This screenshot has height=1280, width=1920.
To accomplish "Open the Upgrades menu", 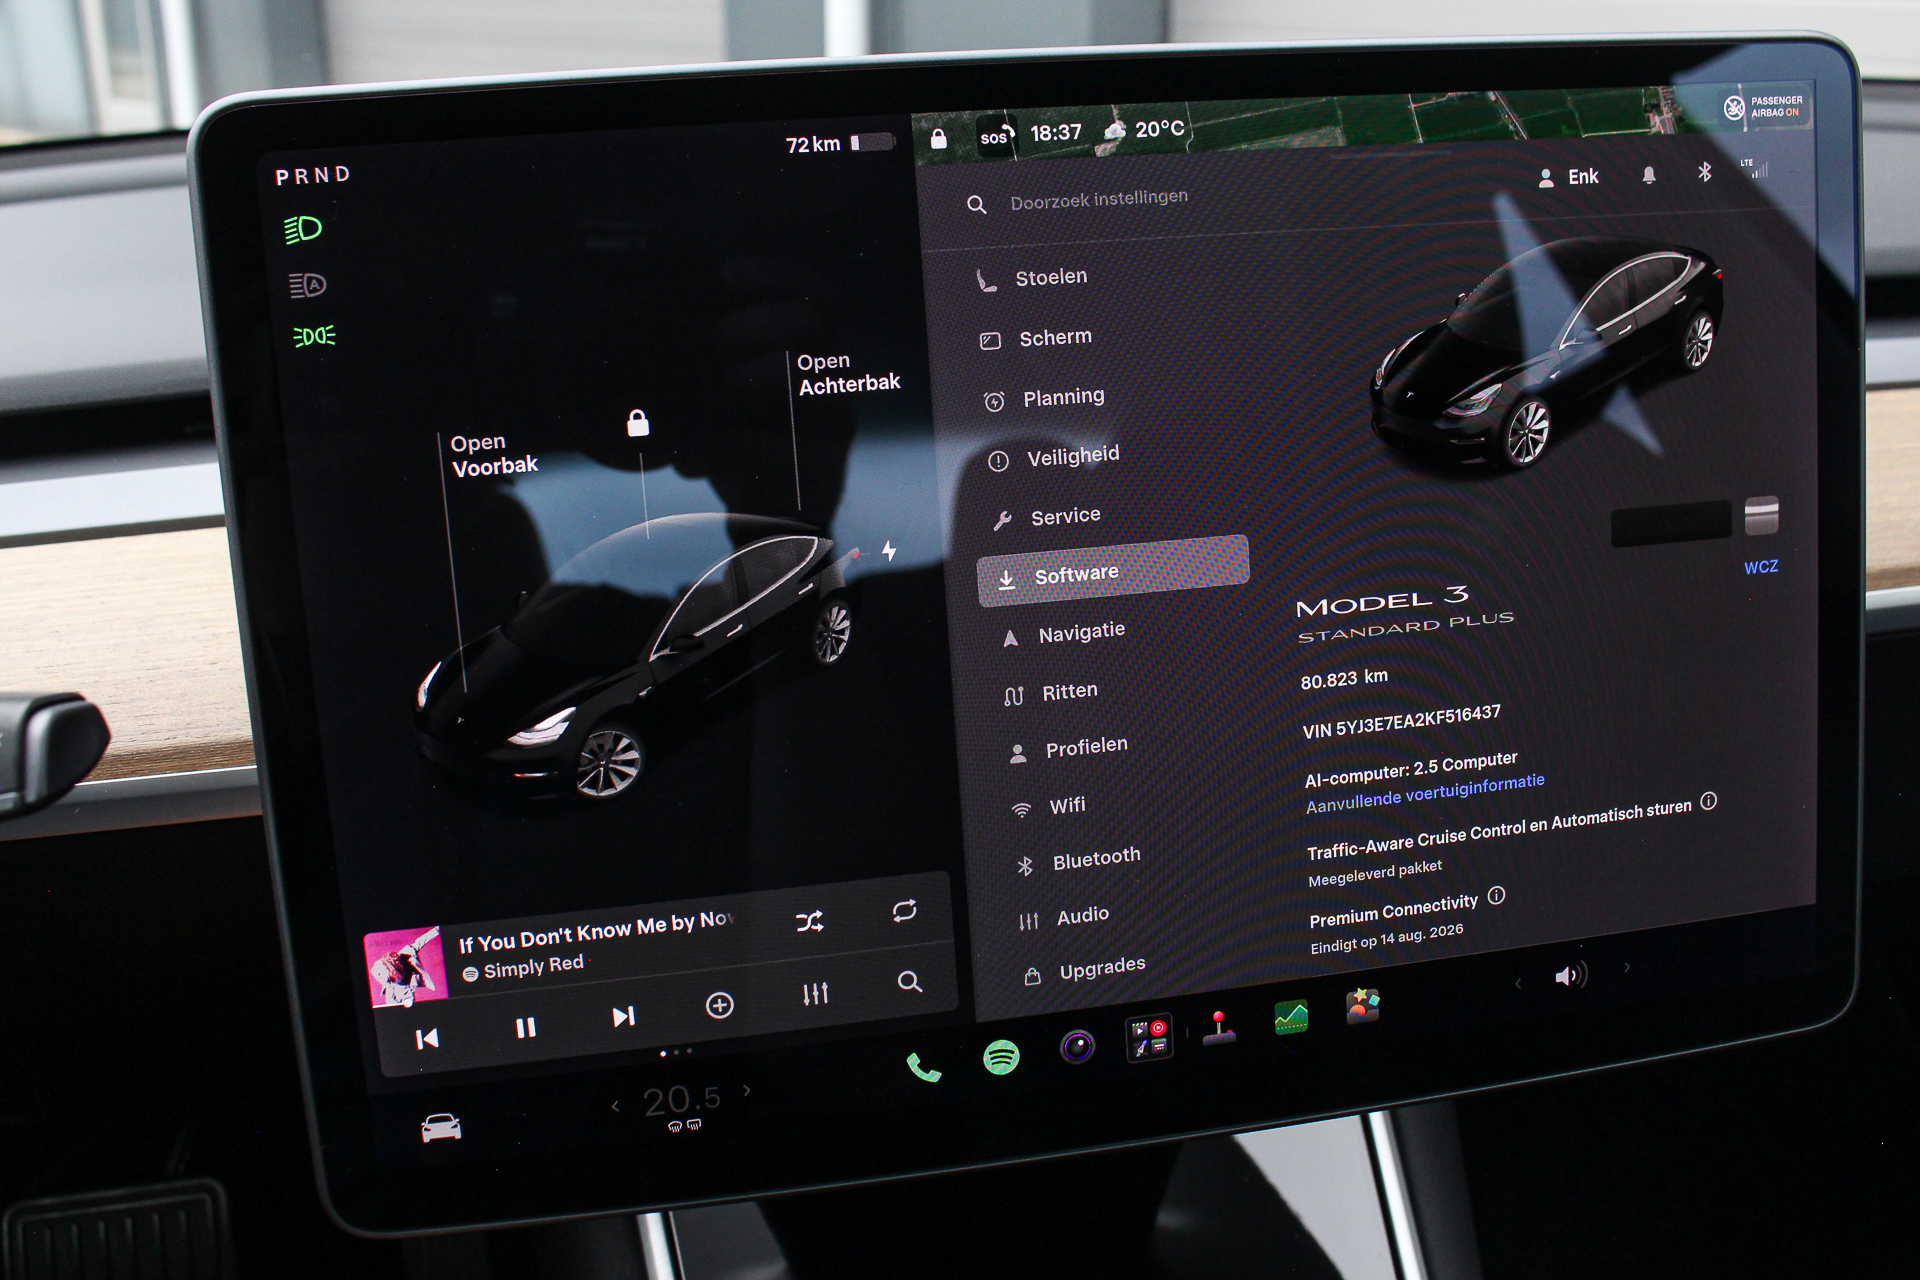I will pyautogui.click(x=1085, y=969).
